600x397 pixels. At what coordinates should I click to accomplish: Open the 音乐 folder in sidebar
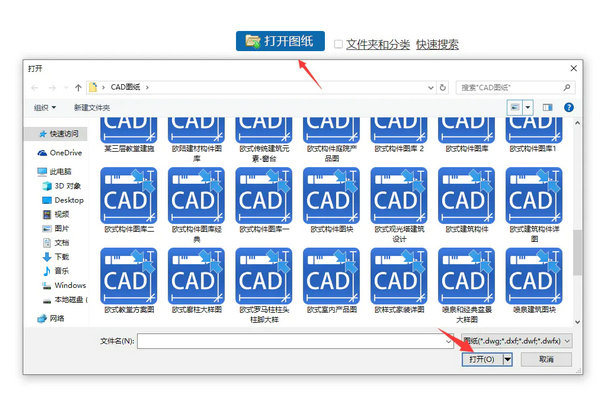(x=56, y=271)
